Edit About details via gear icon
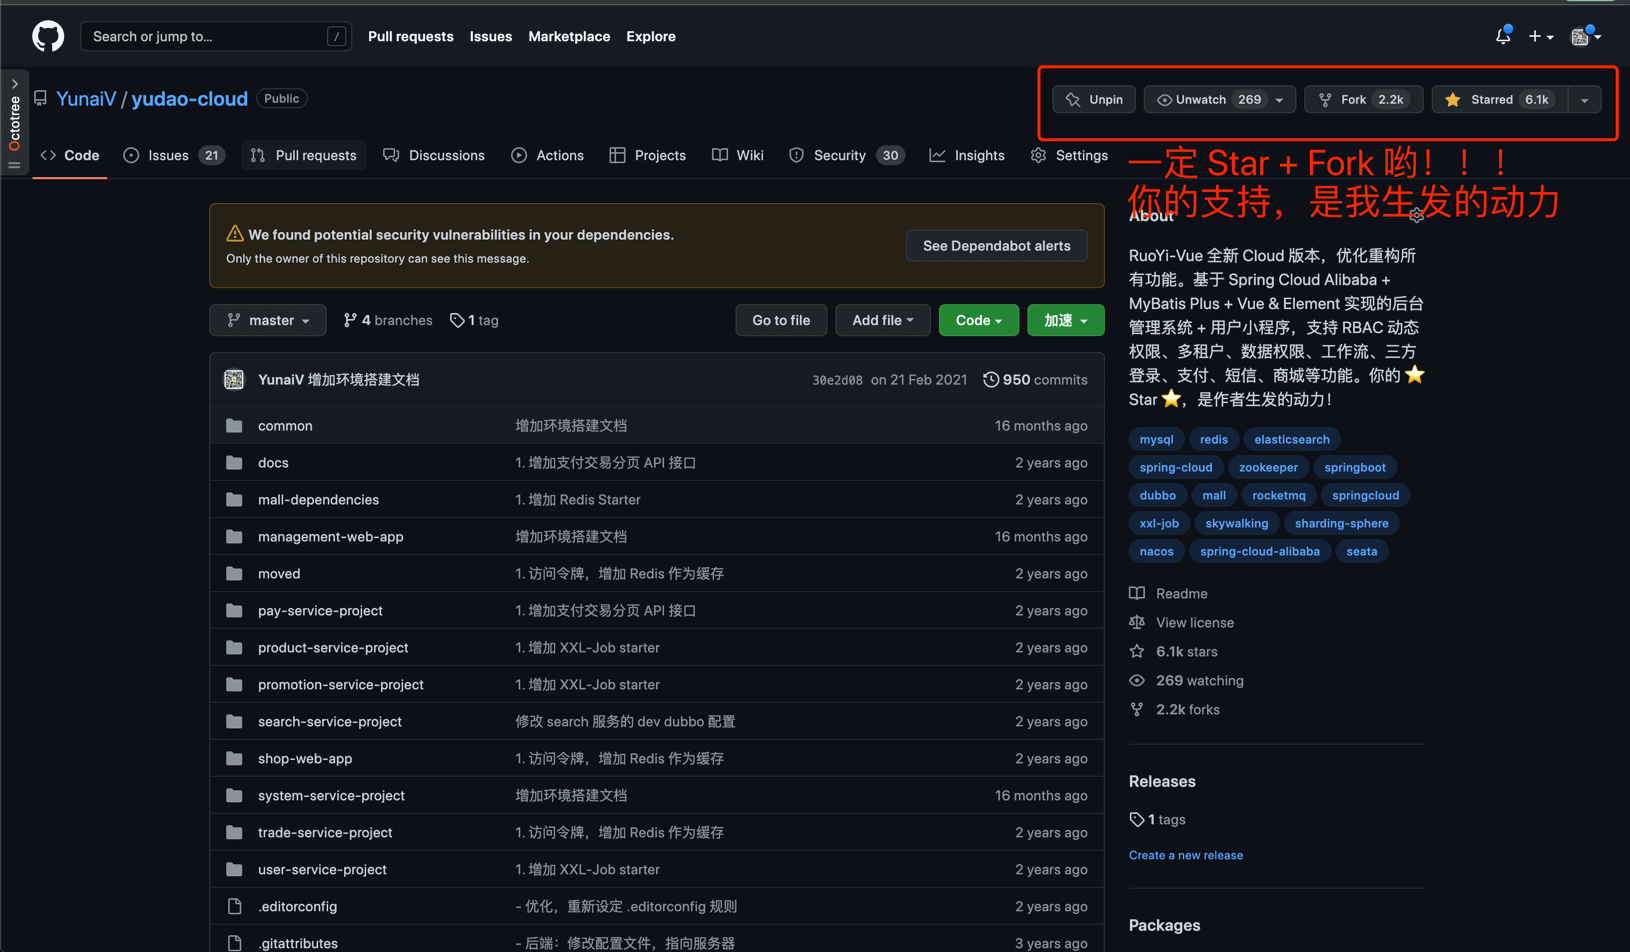 click(x=1416, y=215)
